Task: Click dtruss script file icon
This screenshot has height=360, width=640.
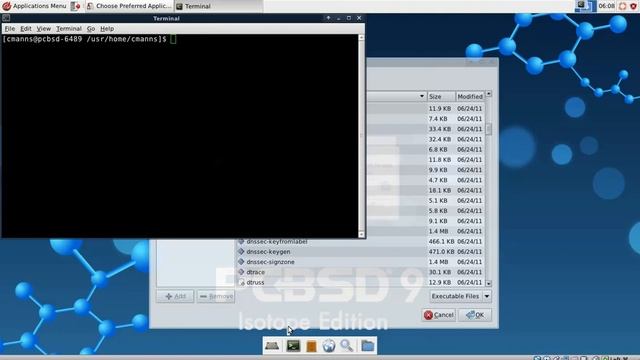Action: tap(241, 282)
